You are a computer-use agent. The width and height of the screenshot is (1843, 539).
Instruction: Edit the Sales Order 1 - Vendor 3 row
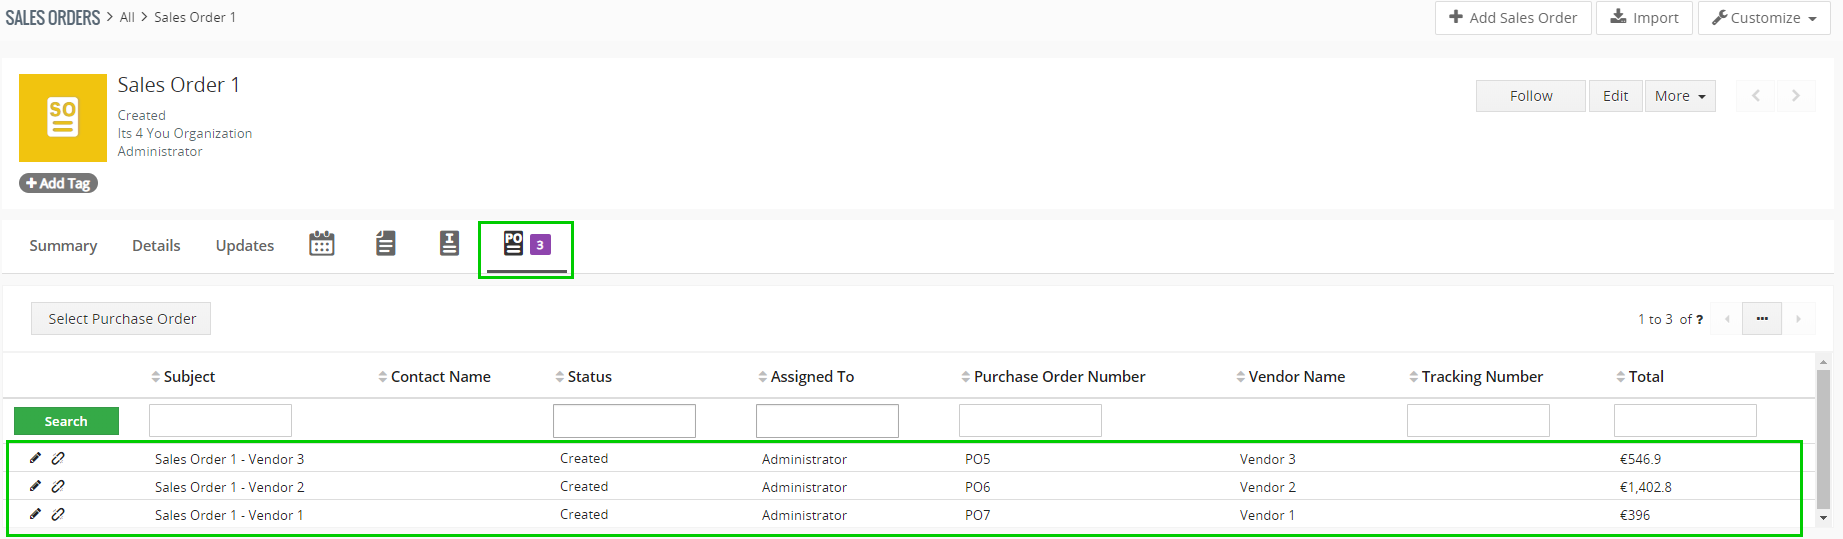point(35,458)
